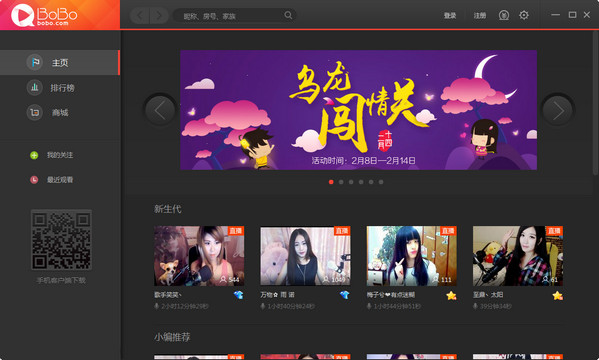This screenshot has height=360, width=599.
Task: Click the star badge beside 梅子兮
Action: pos(451,295)
